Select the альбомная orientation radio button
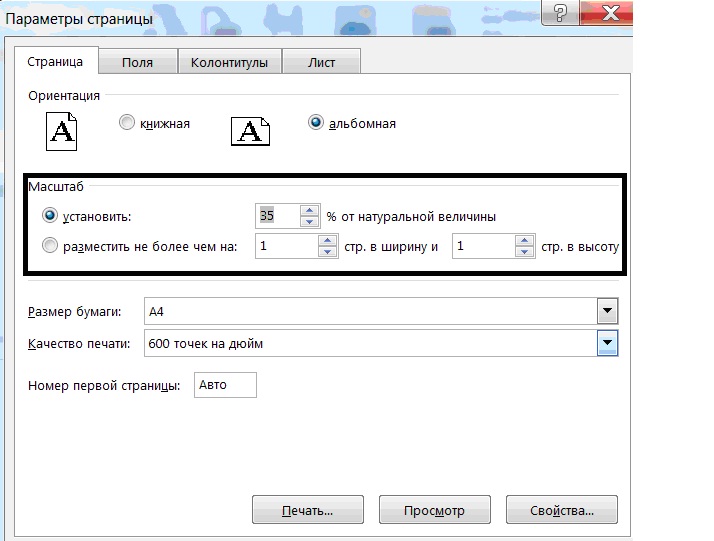The image size is (714, 541). coord(317,123)
